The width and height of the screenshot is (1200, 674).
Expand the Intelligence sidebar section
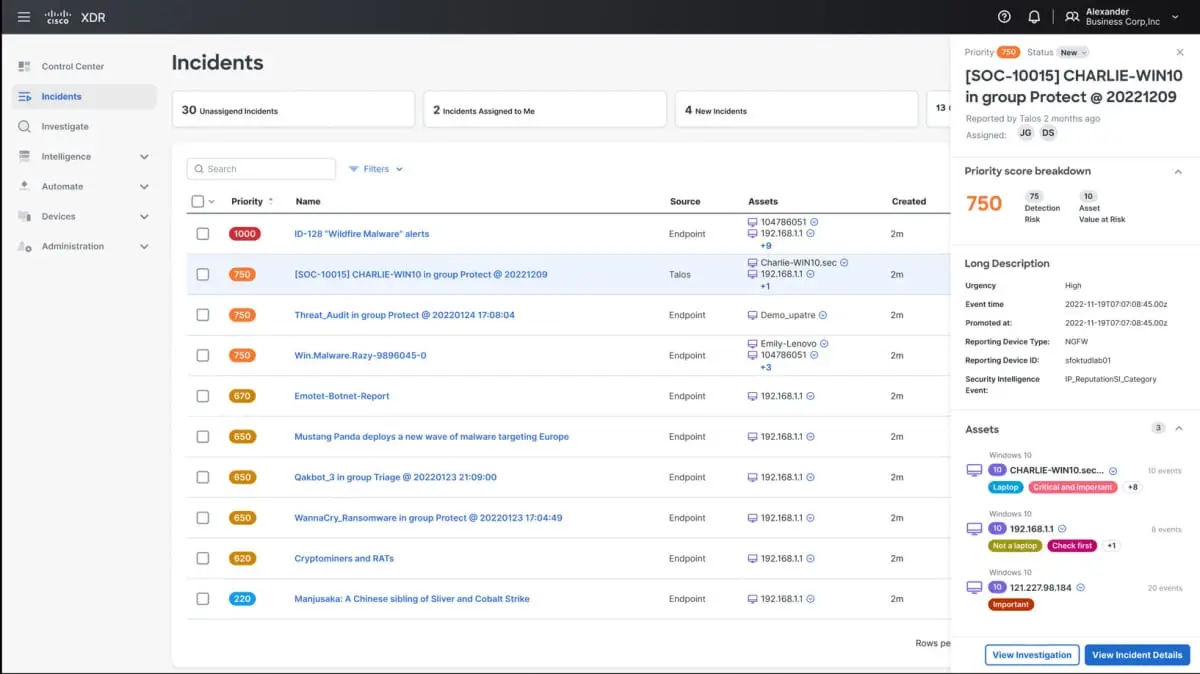tap(144, 157)
